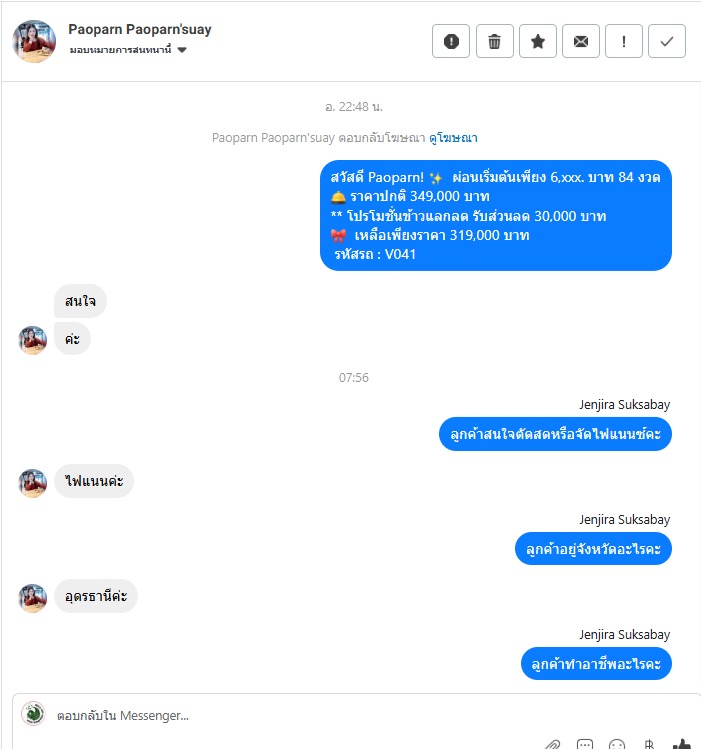Click the อุดรธานีค่ะ message bubble
The height and width of the screenshot is (749, 701).
pyautogui.click(x=96, y=596)
